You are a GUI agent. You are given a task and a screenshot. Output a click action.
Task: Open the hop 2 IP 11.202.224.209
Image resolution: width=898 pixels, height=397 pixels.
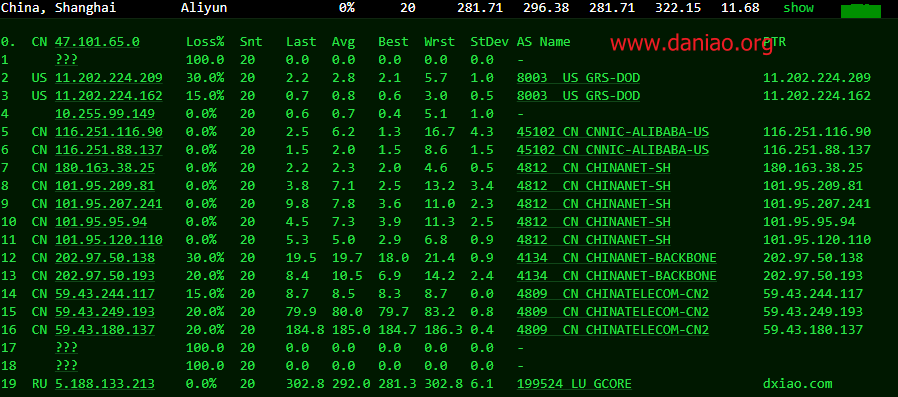tap(109, 78)
